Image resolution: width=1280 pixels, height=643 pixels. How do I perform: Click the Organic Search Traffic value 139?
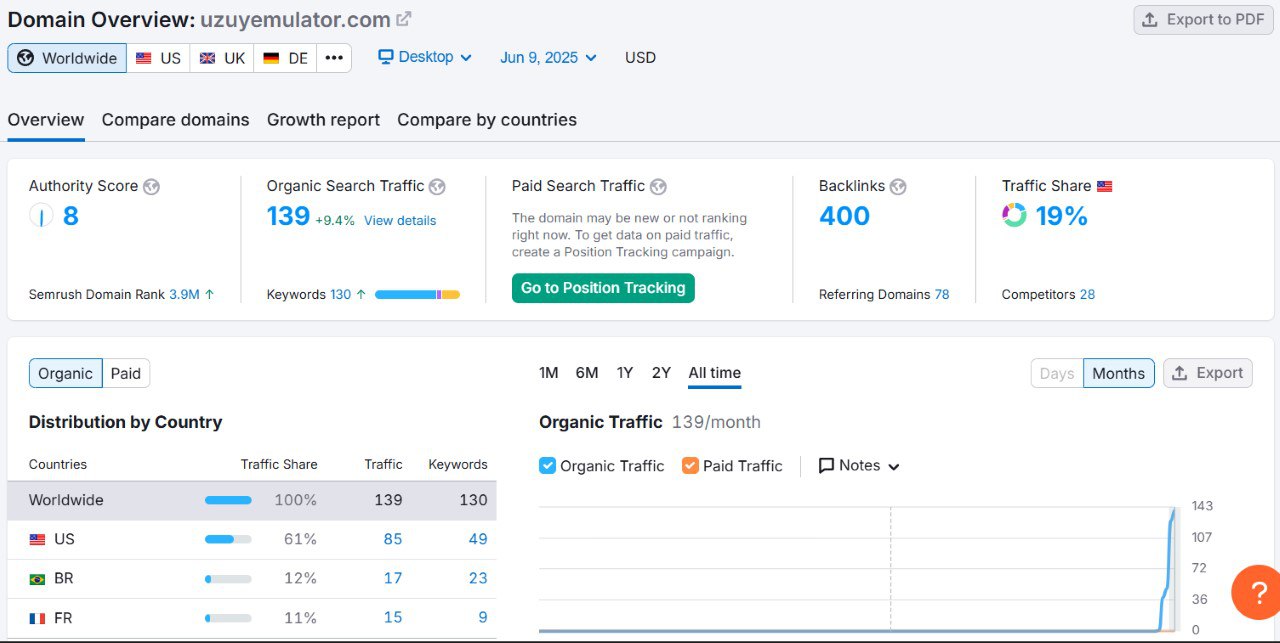point(288,216)
